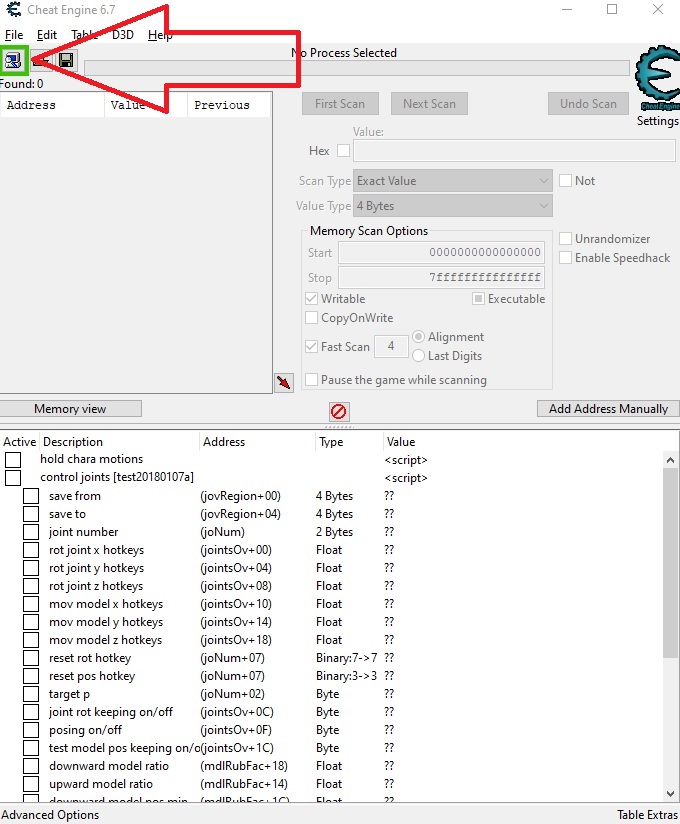This screenshot has width=680, height=824.
Task: Select the upward model ratio row
Action: click(x=331, y=784)
